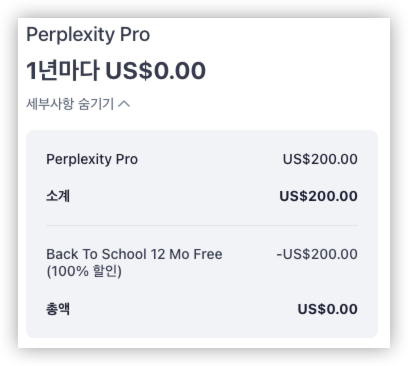408x366 pixels.
Task: Click the word Free in discount name
Action: [x=208, y=254]
